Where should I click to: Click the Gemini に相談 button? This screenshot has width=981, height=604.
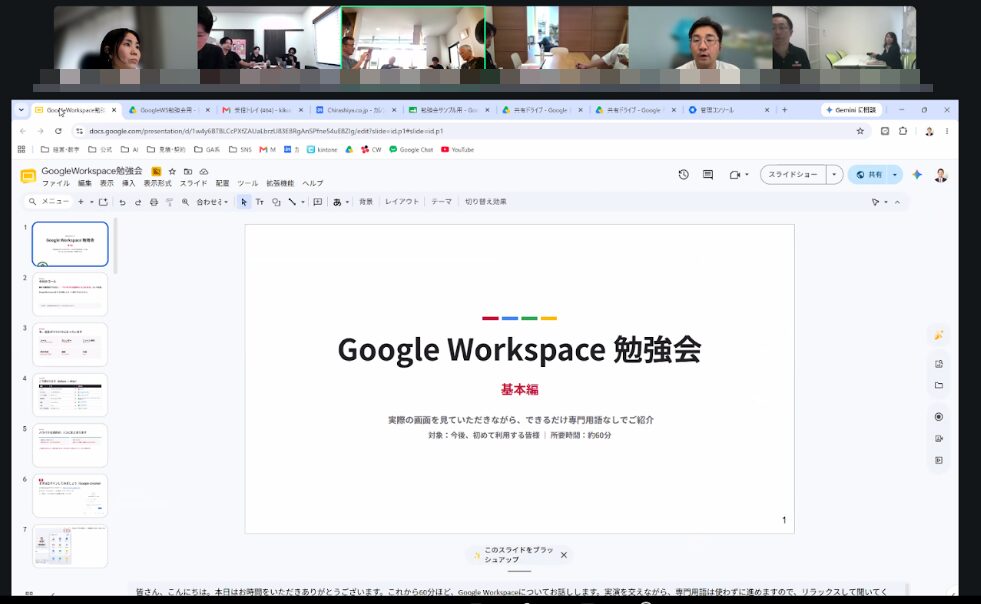coord(851,110)
